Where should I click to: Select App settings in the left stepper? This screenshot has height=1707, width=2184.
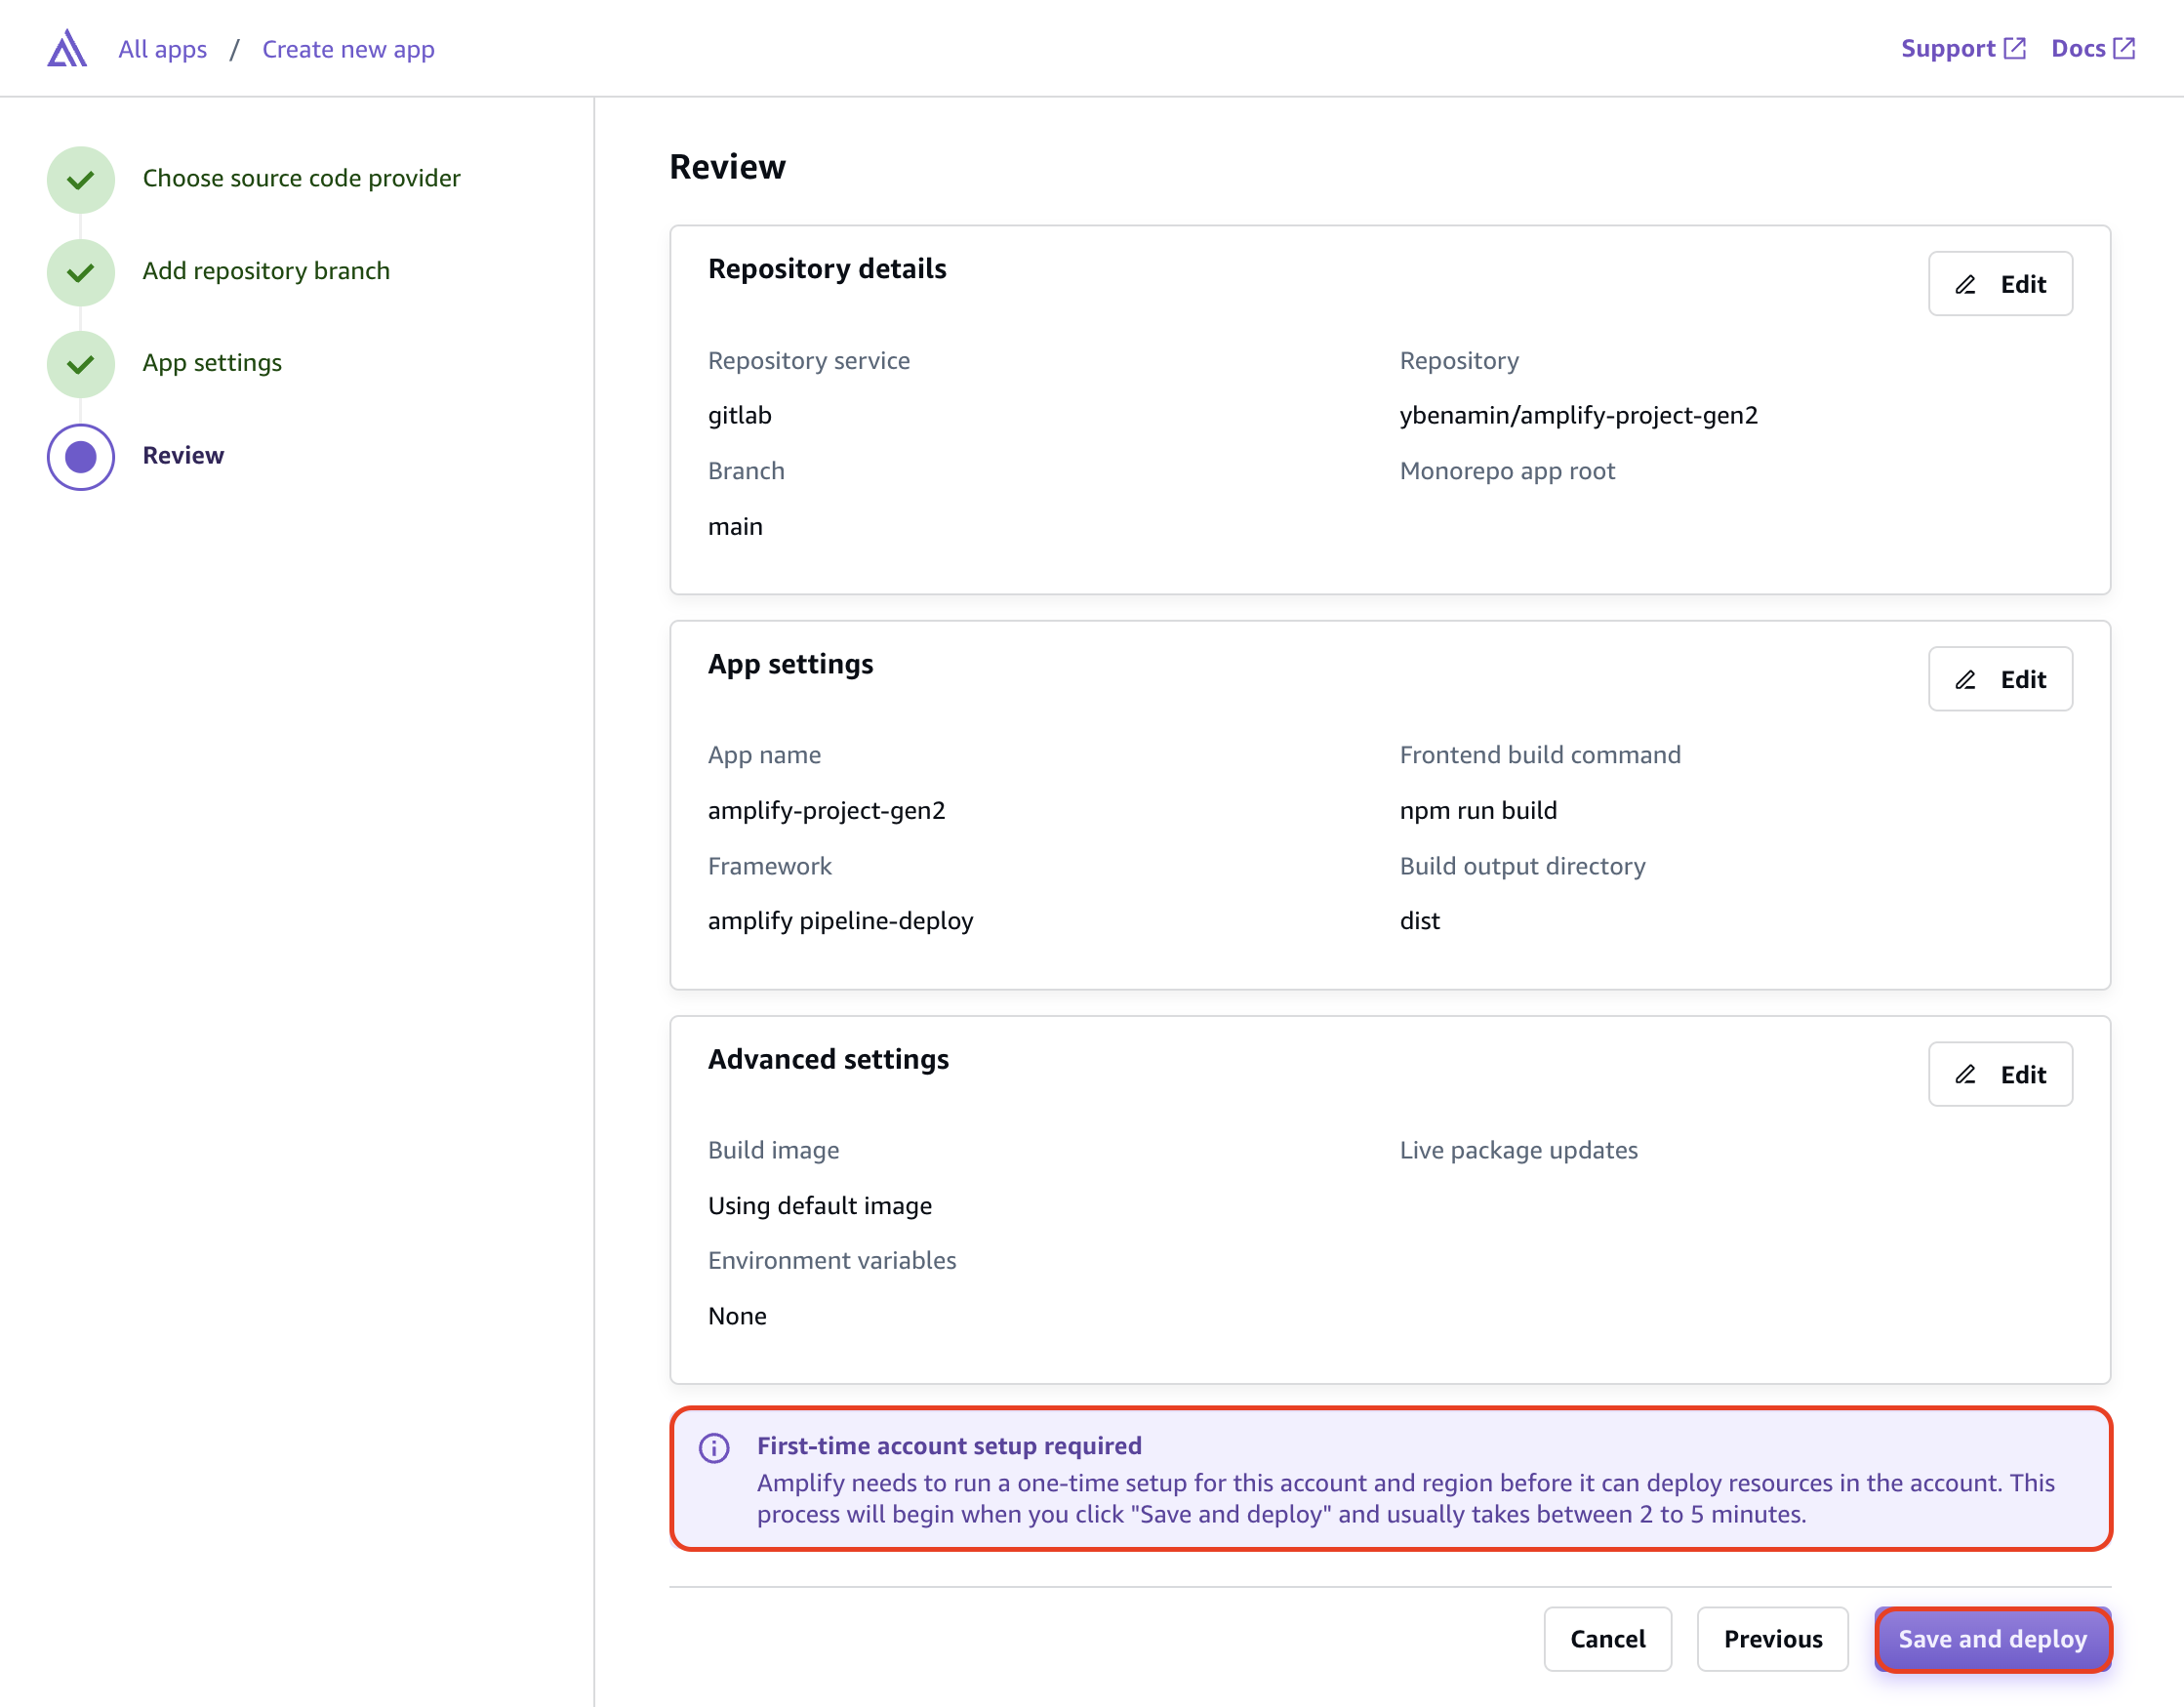[x=211, y=363]
